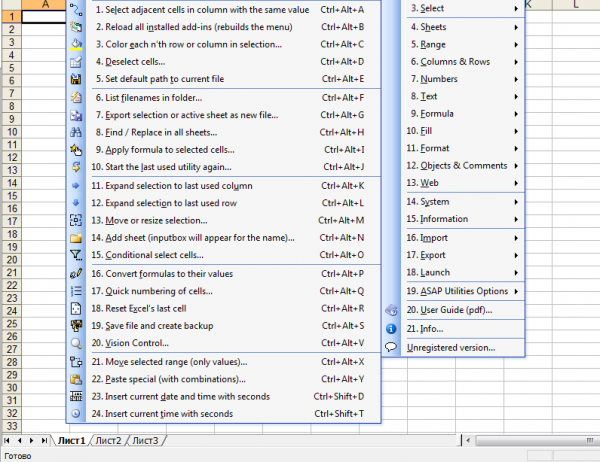This screenshot has height=462, width=600.
Task: Click the Unregistered version speech bubble icon
Action: coord(391,347)
